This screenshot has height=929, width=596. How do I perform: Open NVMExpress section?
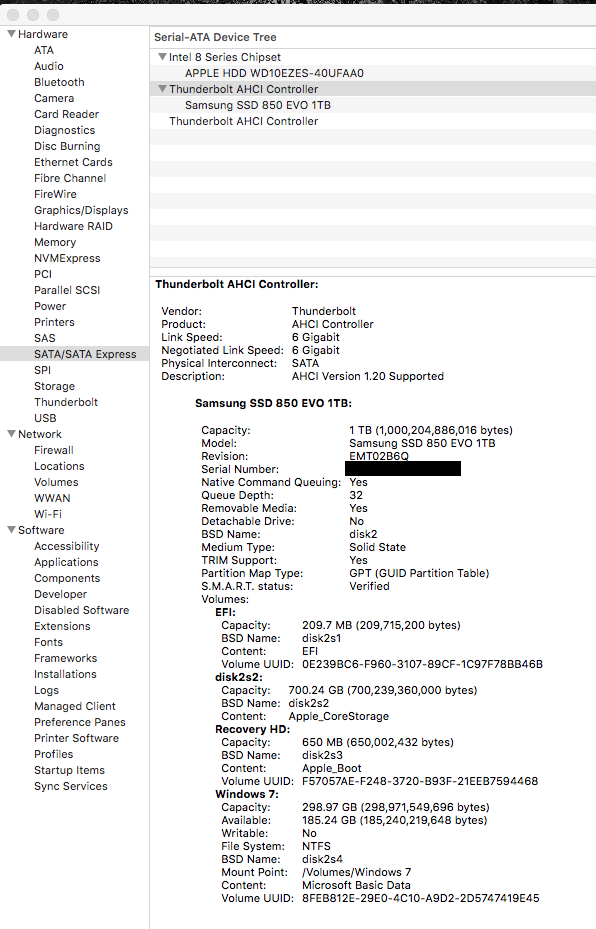point(67,258)
